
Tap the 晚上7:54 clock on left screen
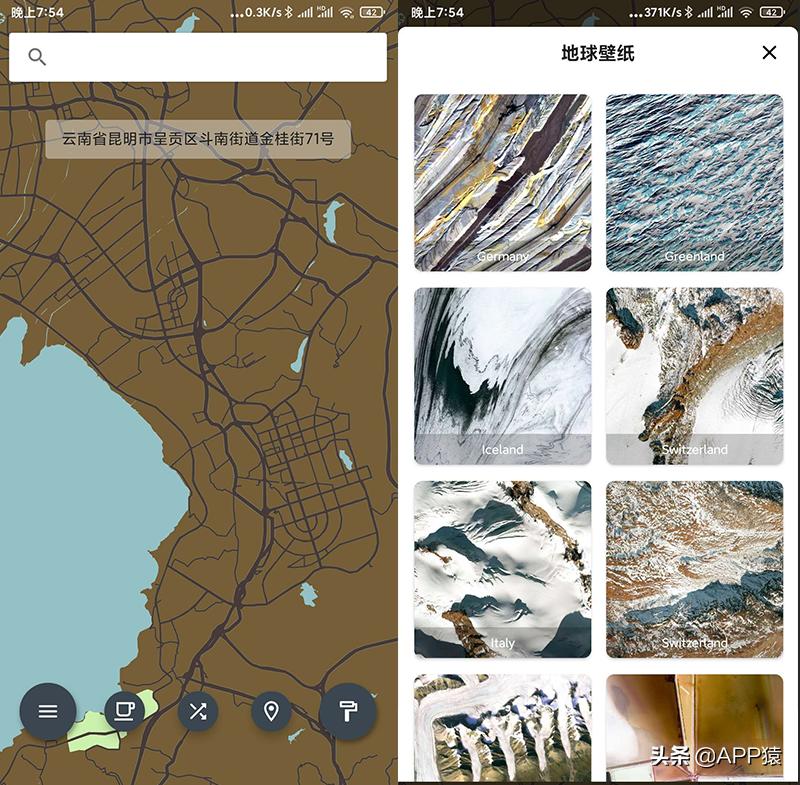point(37,13)
